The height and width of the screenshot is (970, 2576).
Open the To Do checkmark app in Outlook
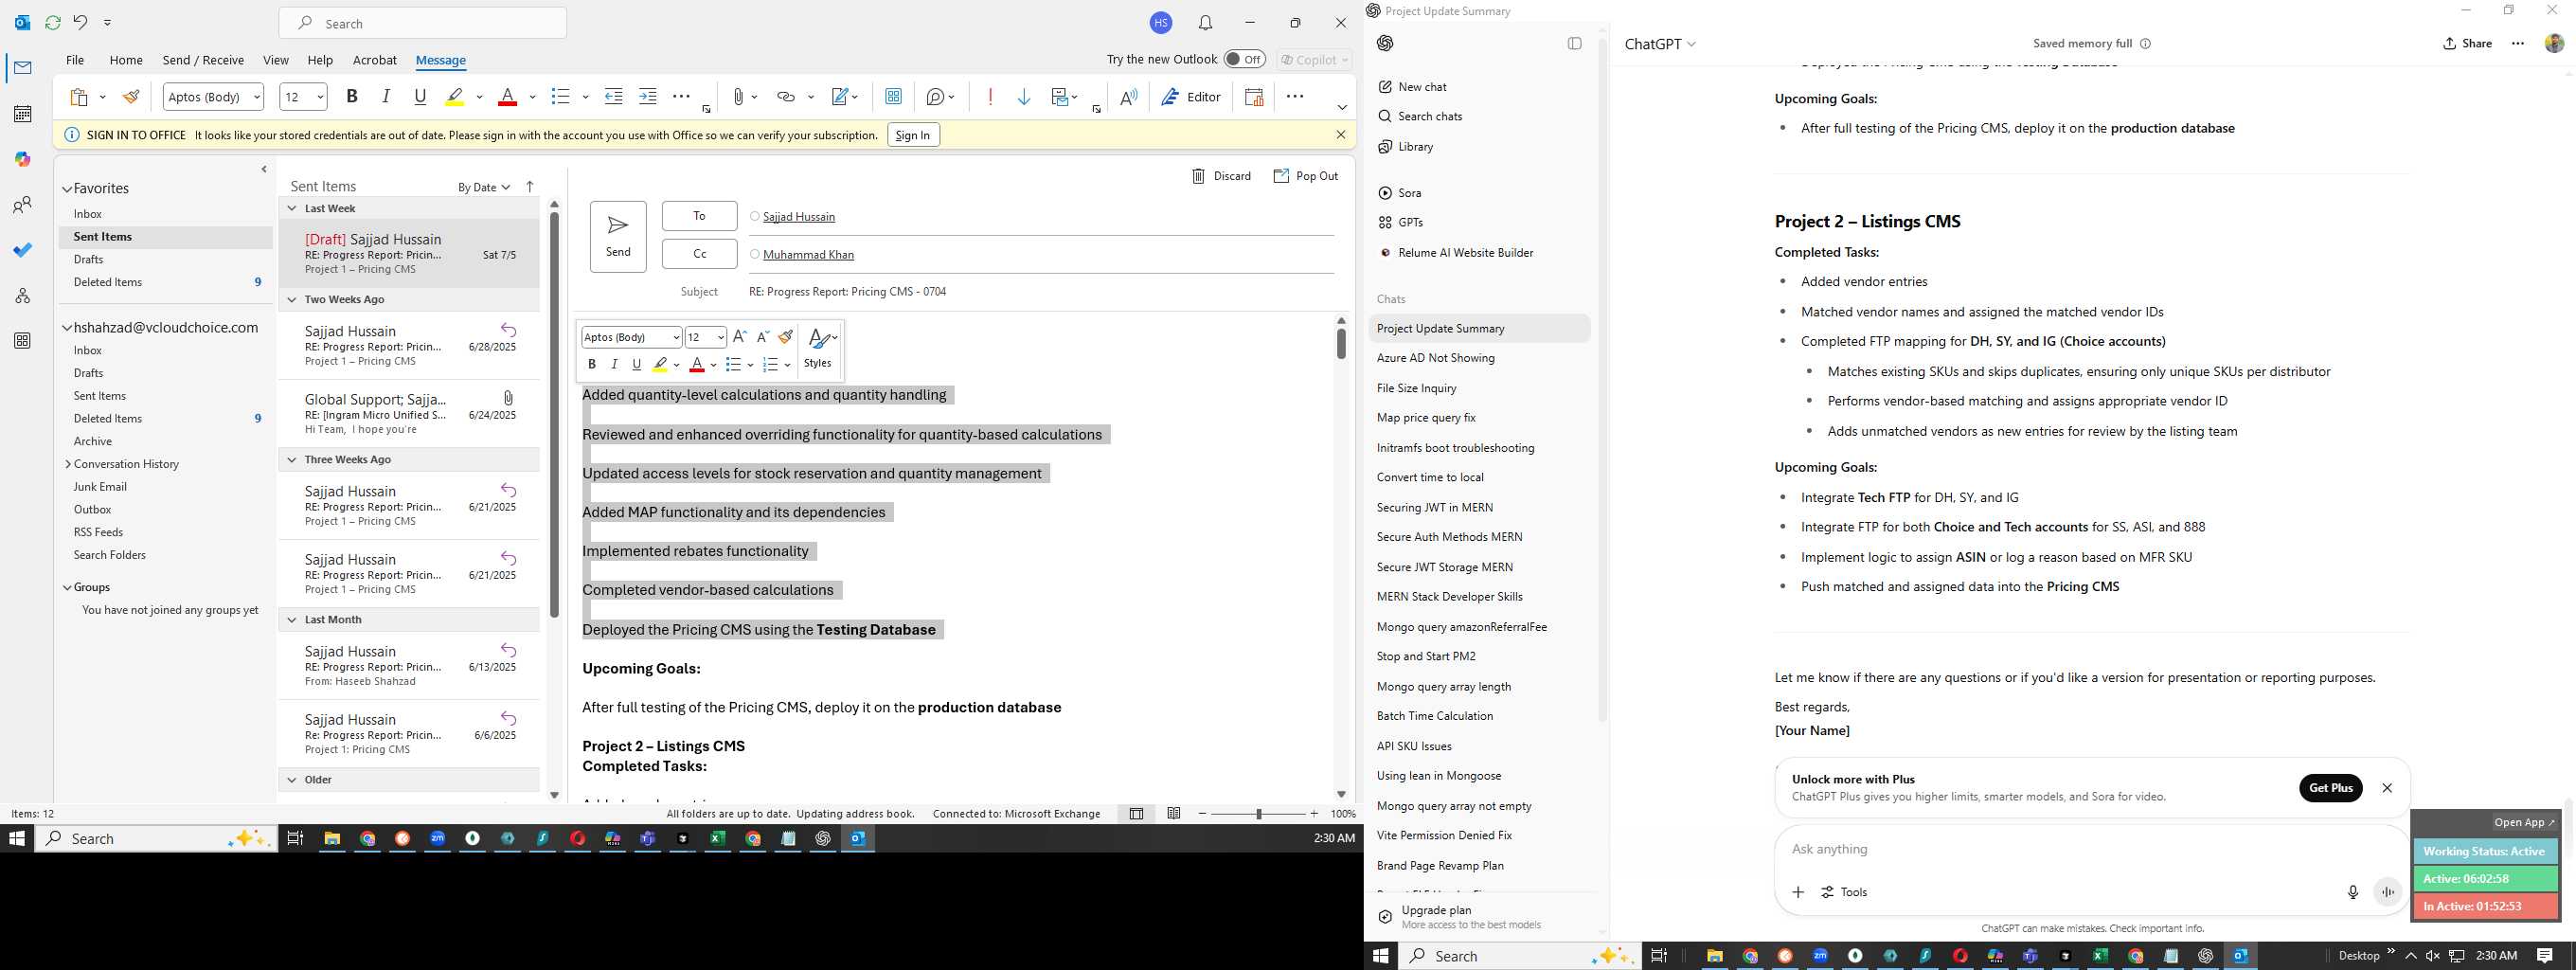[x=22, y=250]
